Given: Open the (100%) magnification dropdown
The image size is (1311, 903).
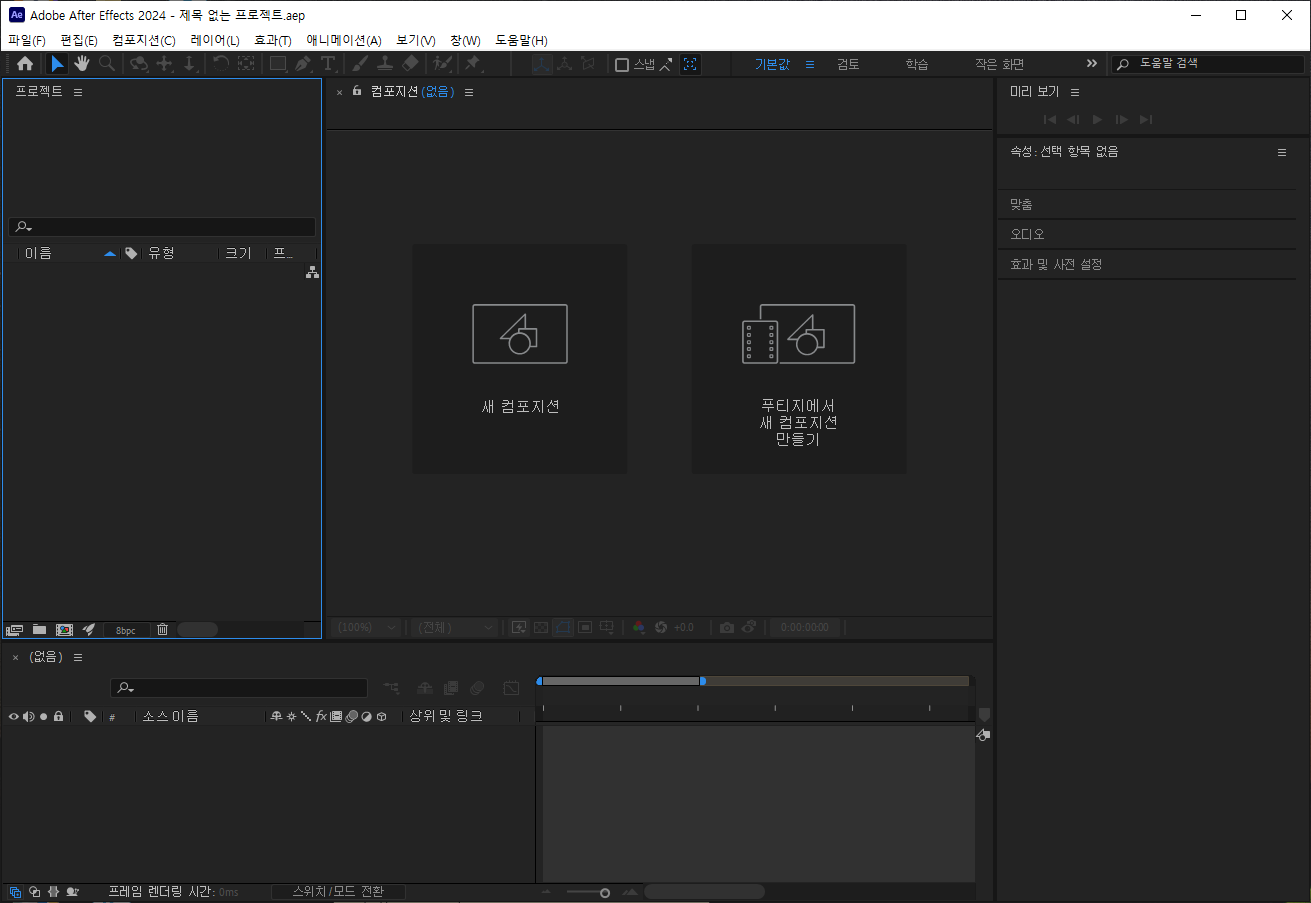Looking at the screenshot, I should coord(366,627).
